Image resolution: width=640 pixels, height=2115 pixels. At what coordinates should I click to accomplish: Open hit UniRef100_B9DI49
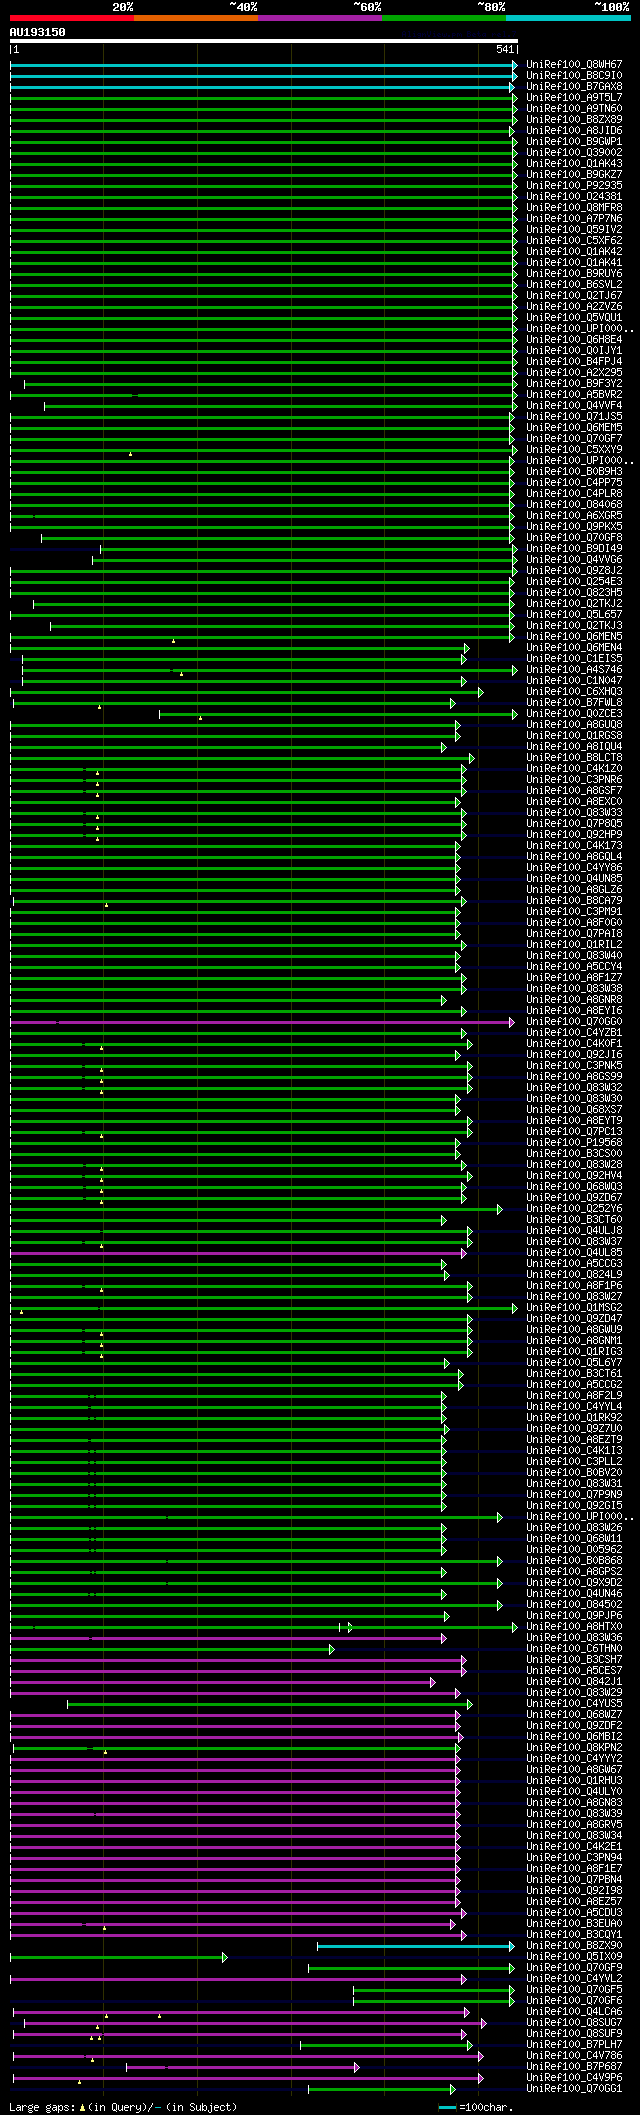coord(574,548)
